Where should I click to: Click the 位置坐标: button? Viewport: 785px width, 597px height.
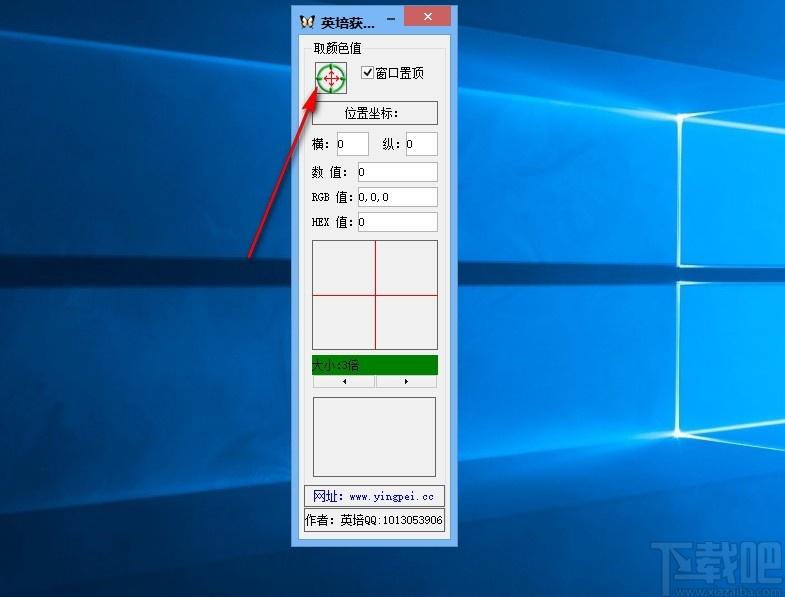coord(374,113)
